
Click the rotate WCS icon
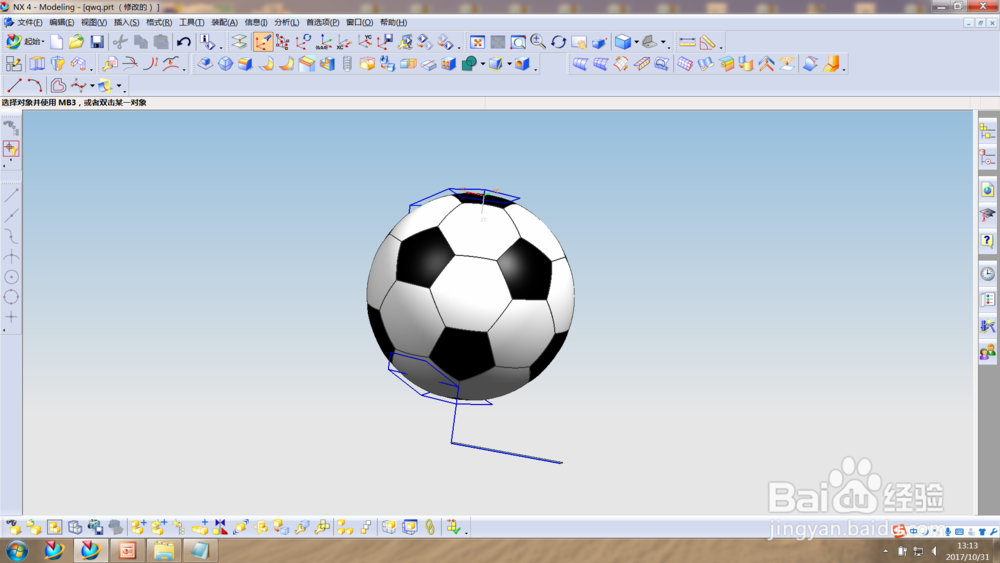[x=303, y=42]
